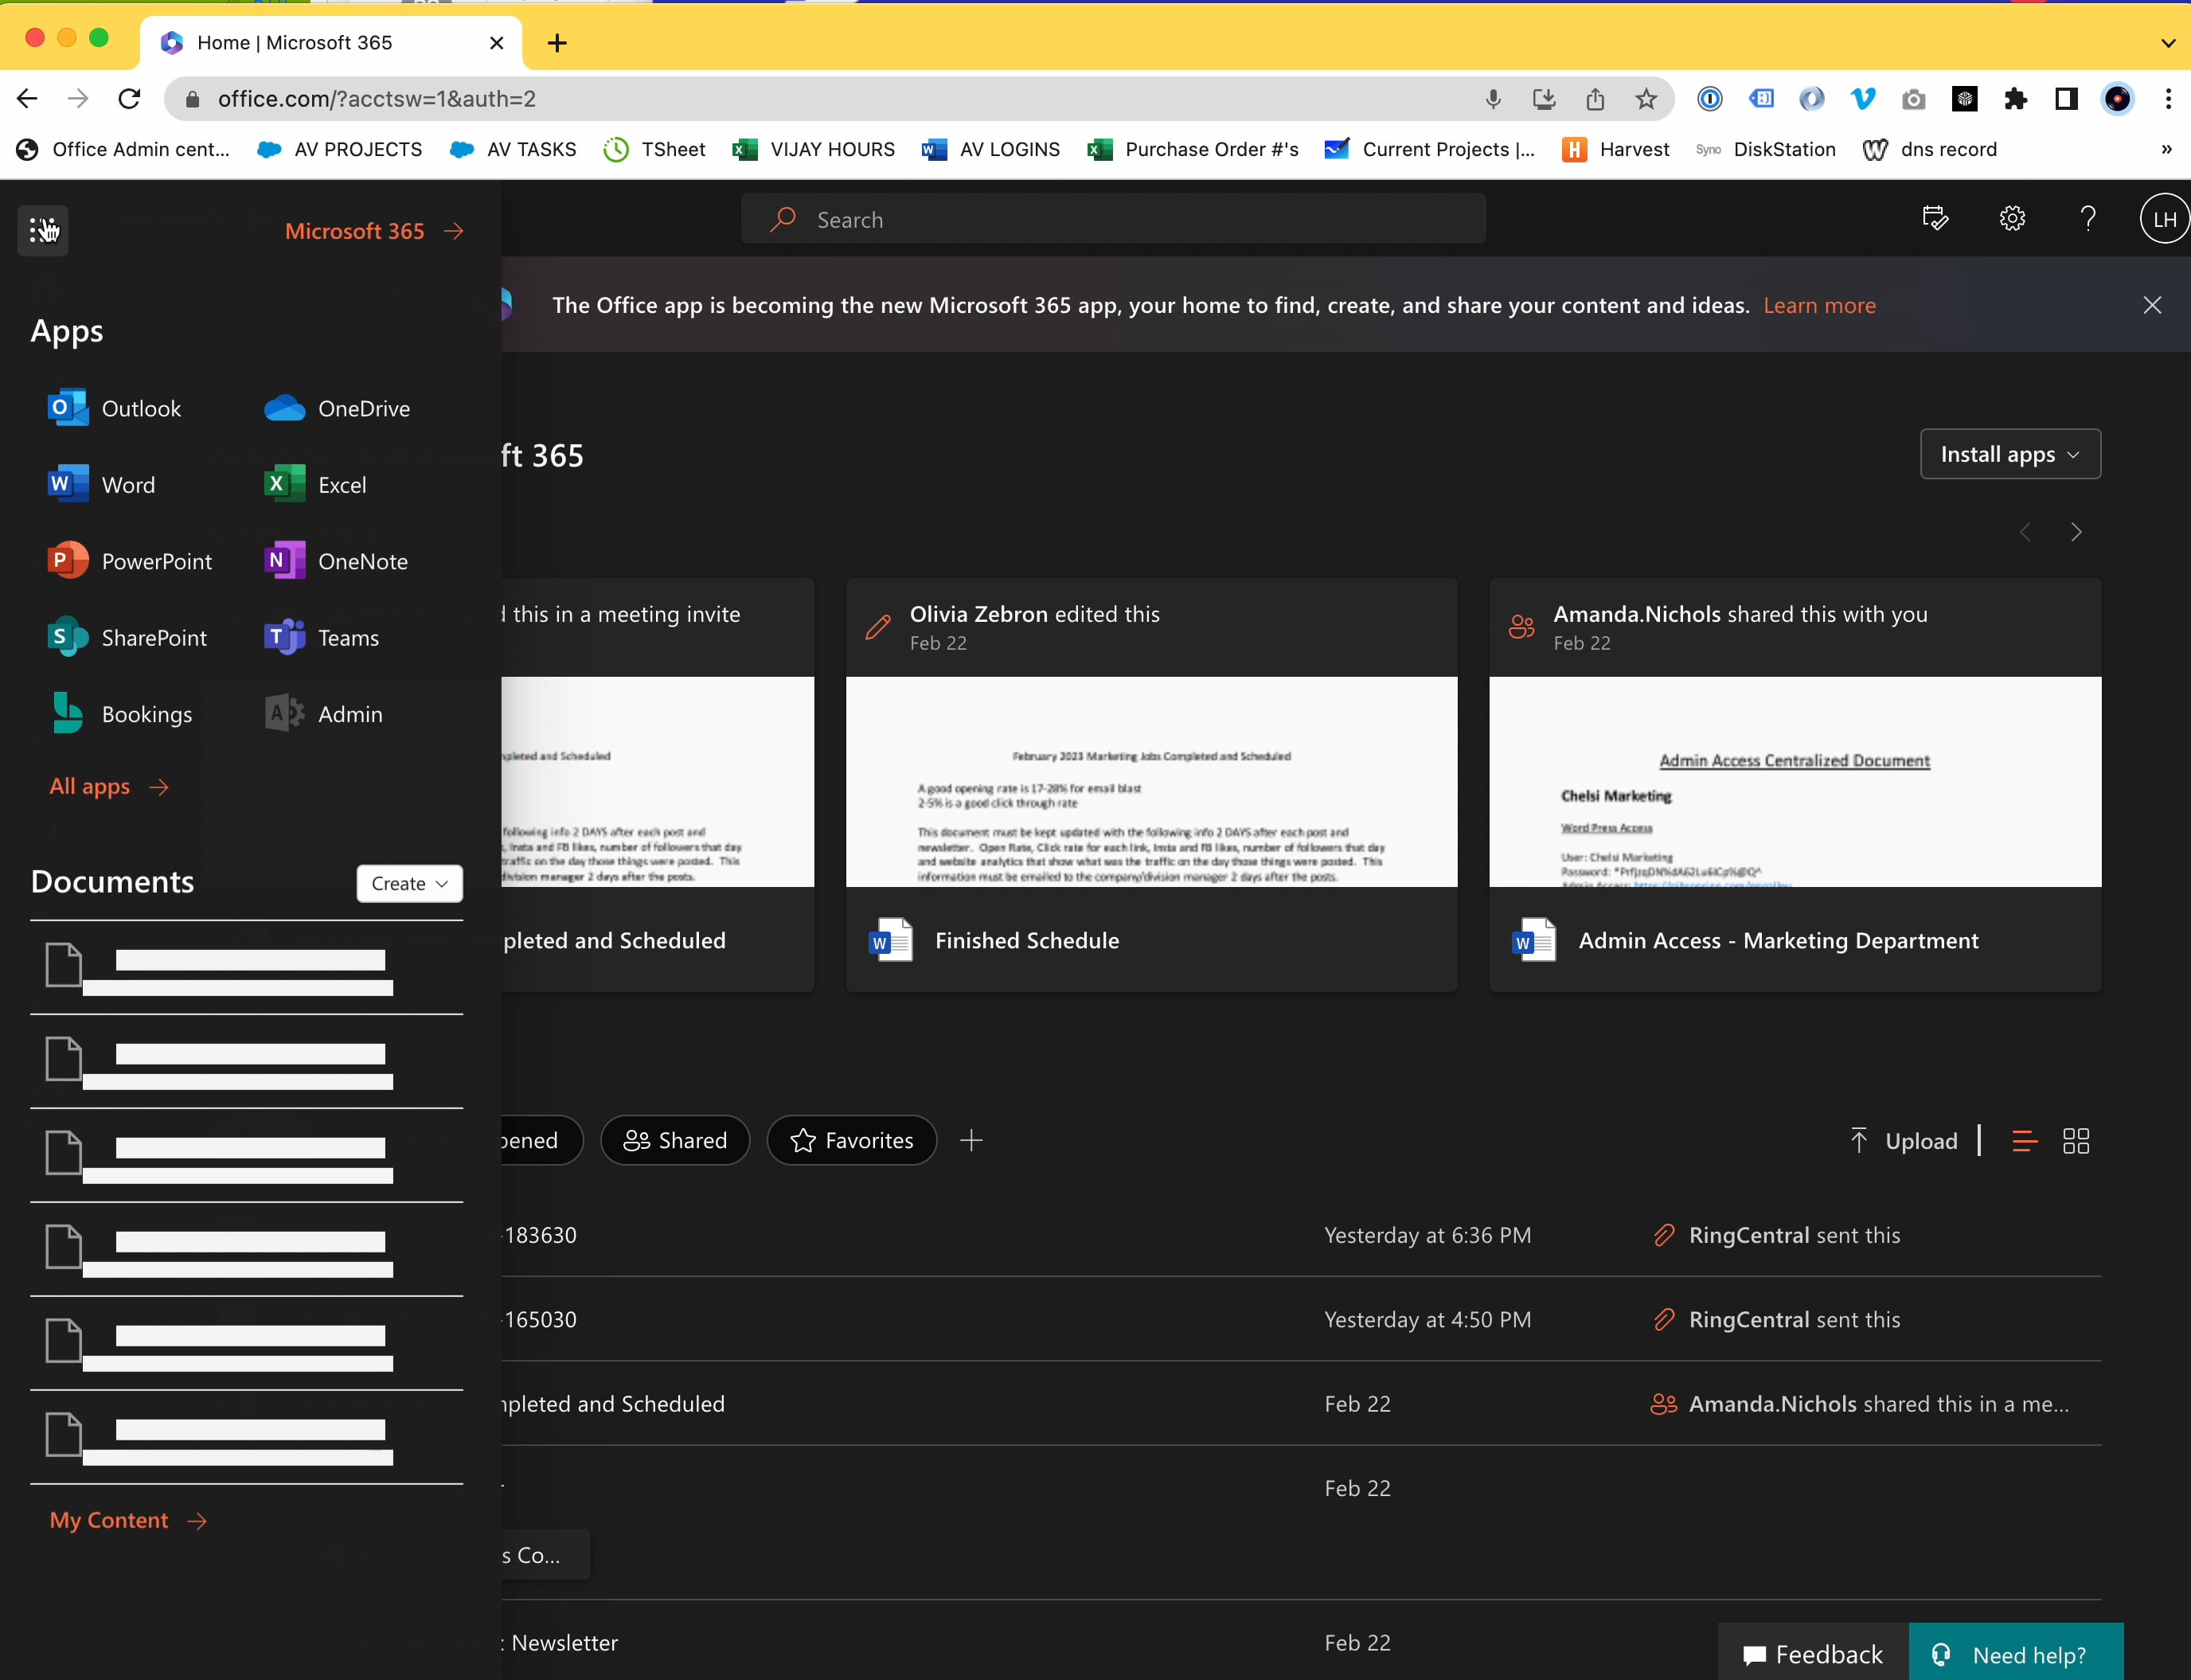Click the Upload button
Screen dimensions: 2191x1680
[1904, 1141]
